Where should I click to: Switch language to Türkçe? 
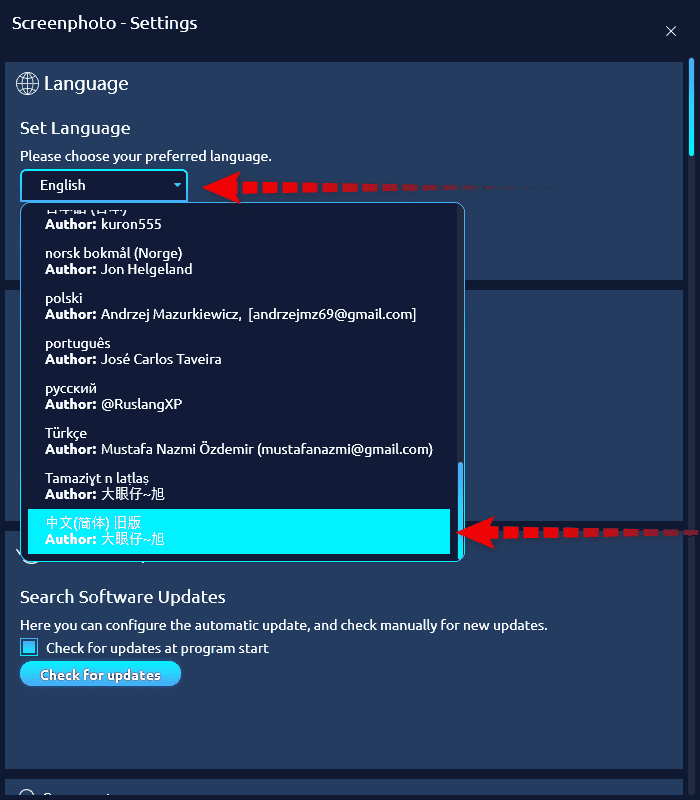click(x=238, y=441)
